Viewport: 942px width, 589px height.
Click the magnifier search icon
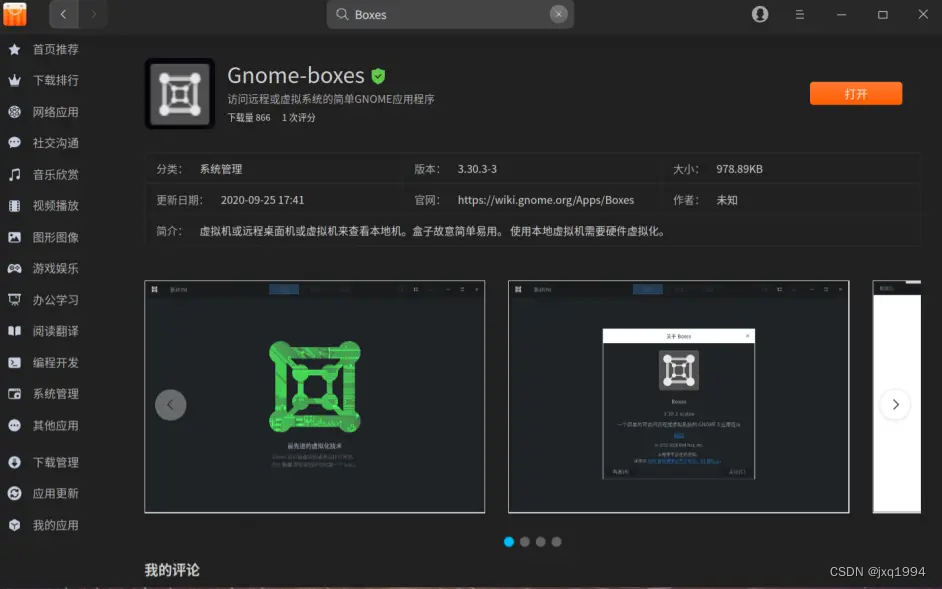(342, 14)
